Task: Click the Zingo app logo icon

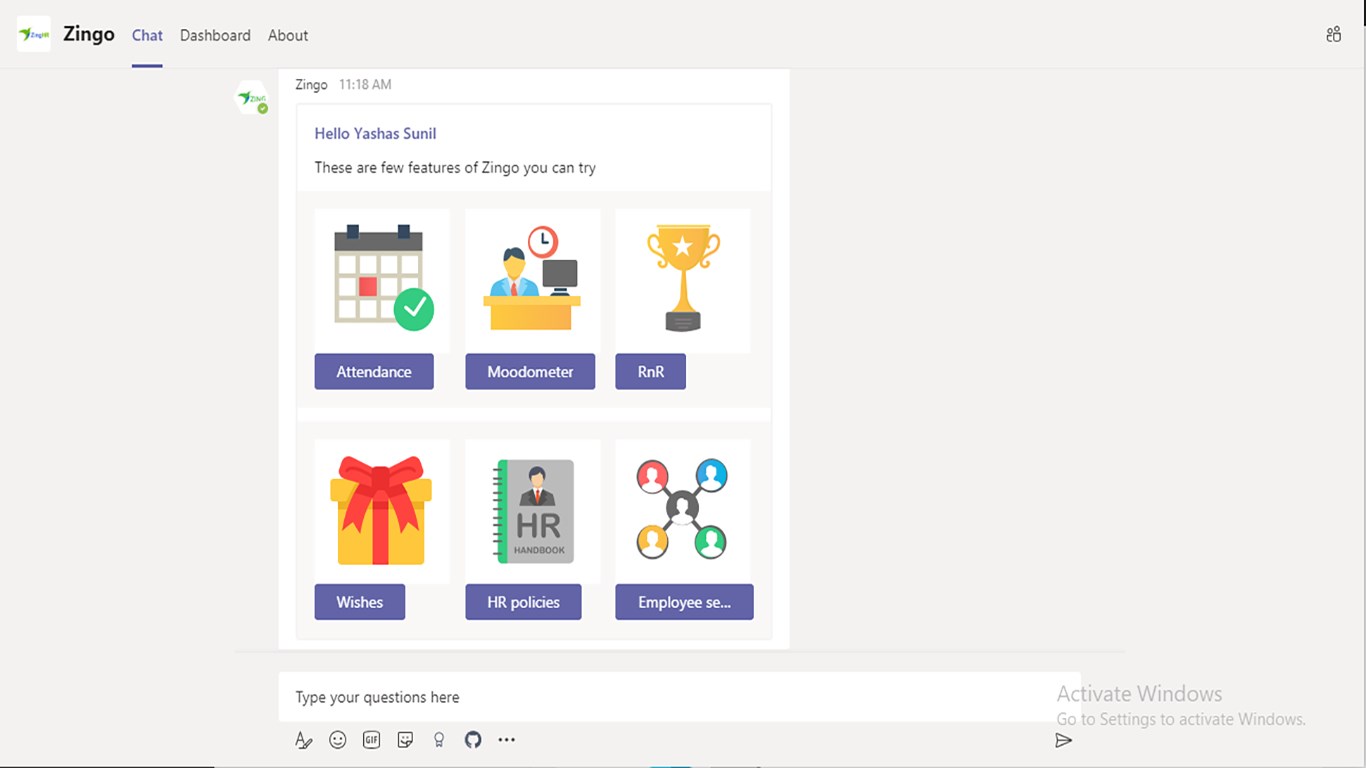Action: pyautogui.click(x=34, y=34)
